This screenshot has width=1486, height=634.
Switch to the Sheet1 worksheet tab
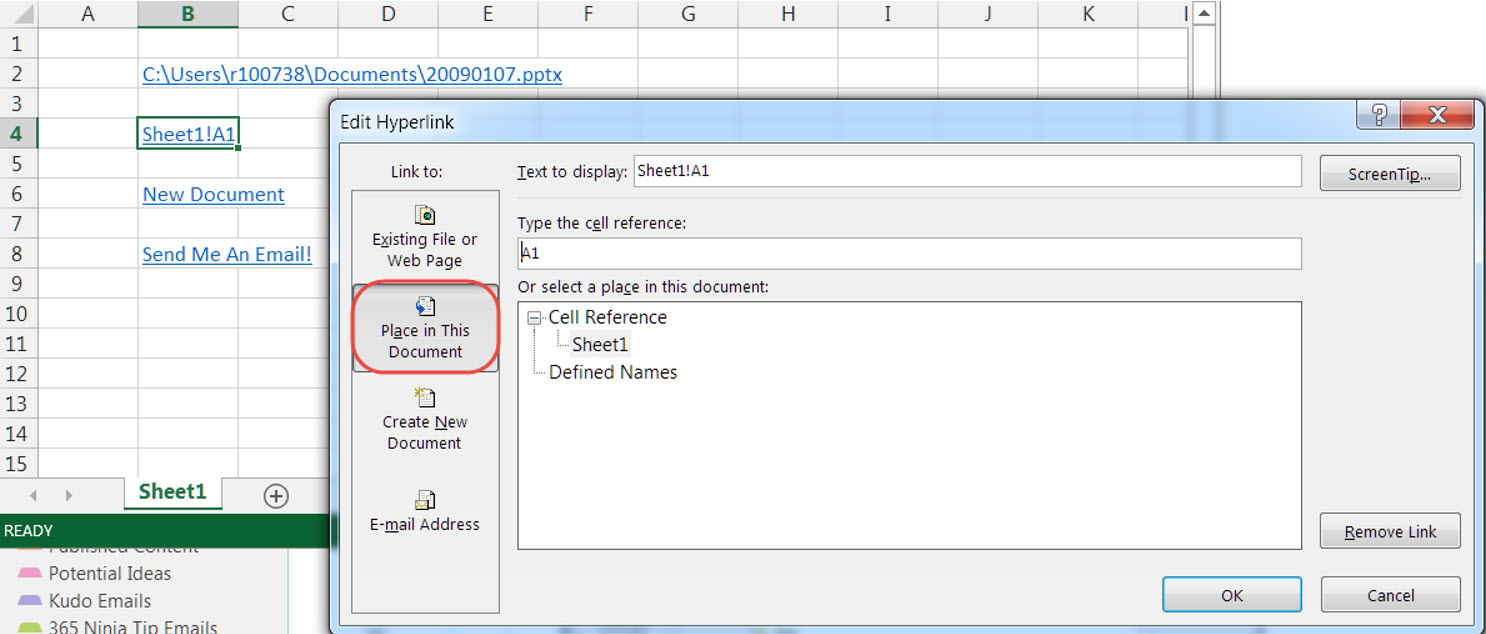(172, 491)
